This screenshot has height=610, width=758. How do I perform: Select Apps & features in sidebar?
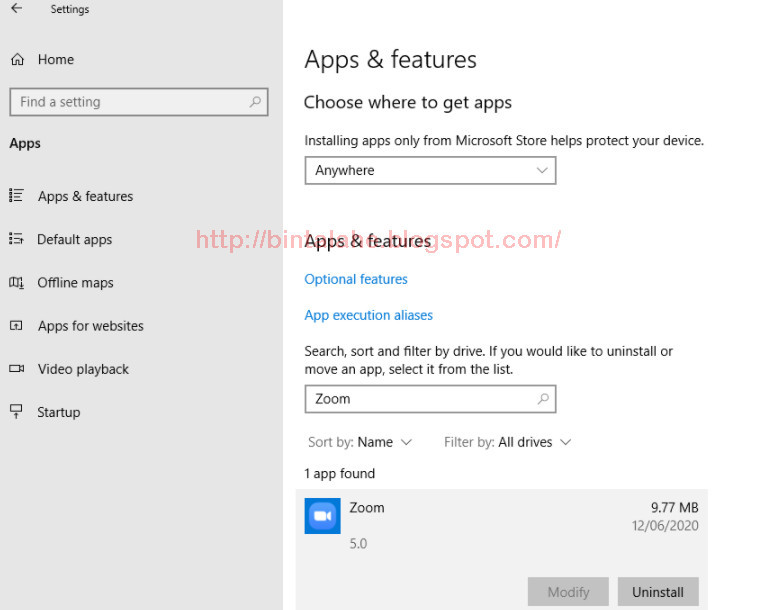click(86, 196)
